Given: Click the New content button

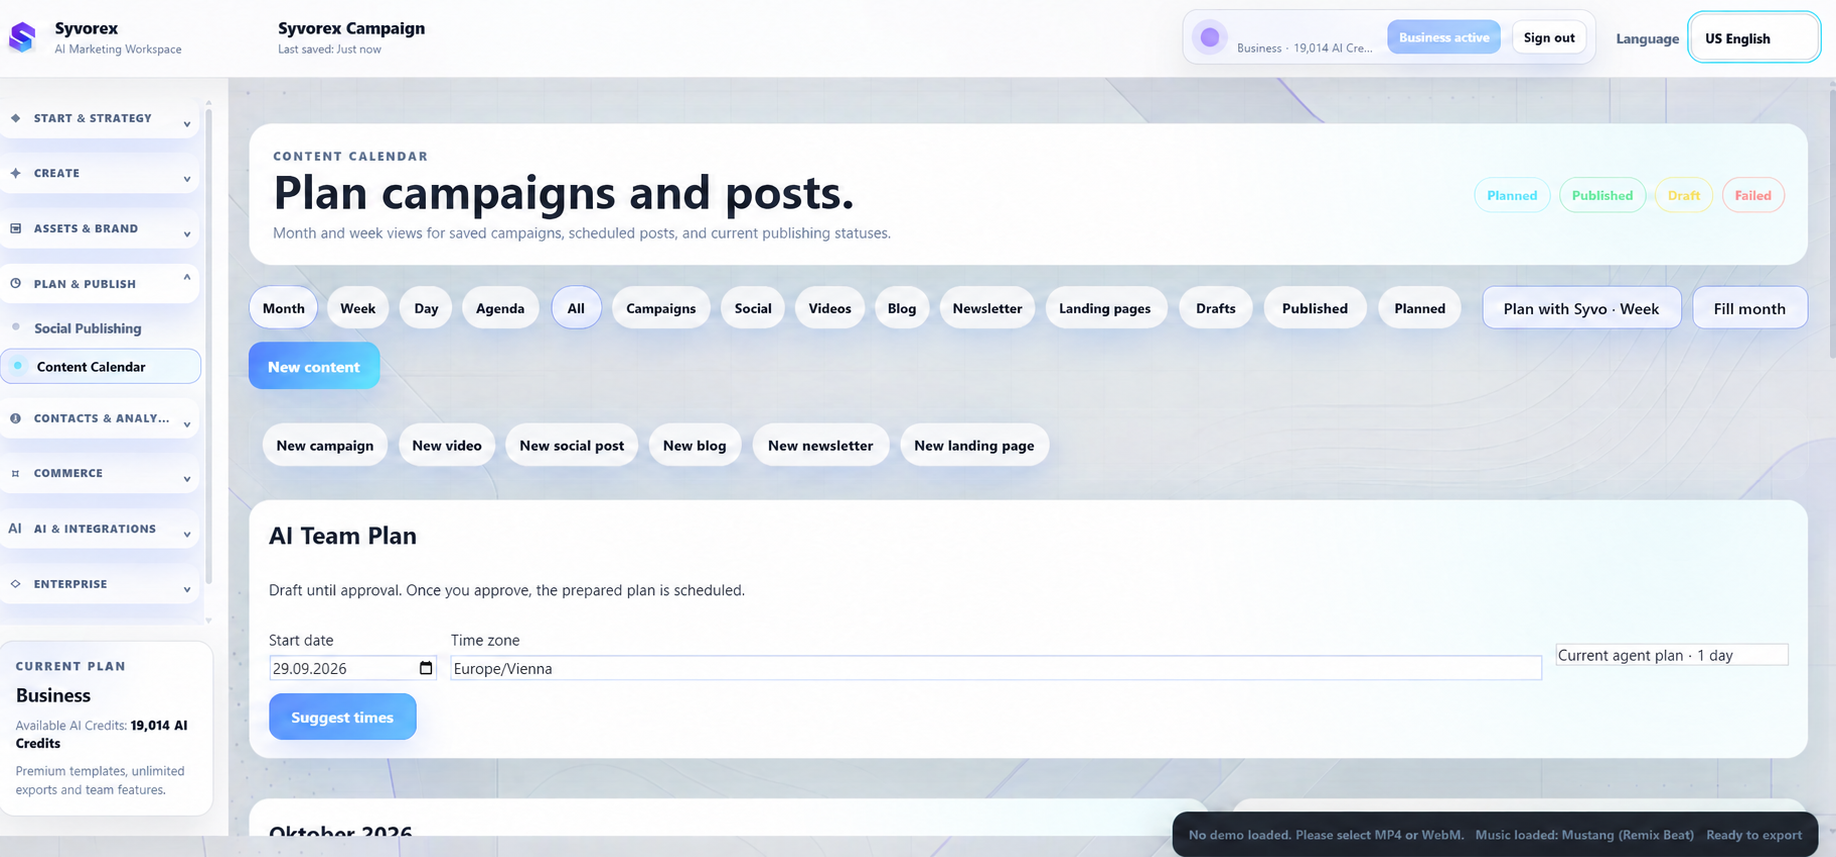Looking at the screenshot, I should click(x=314, y=366).
